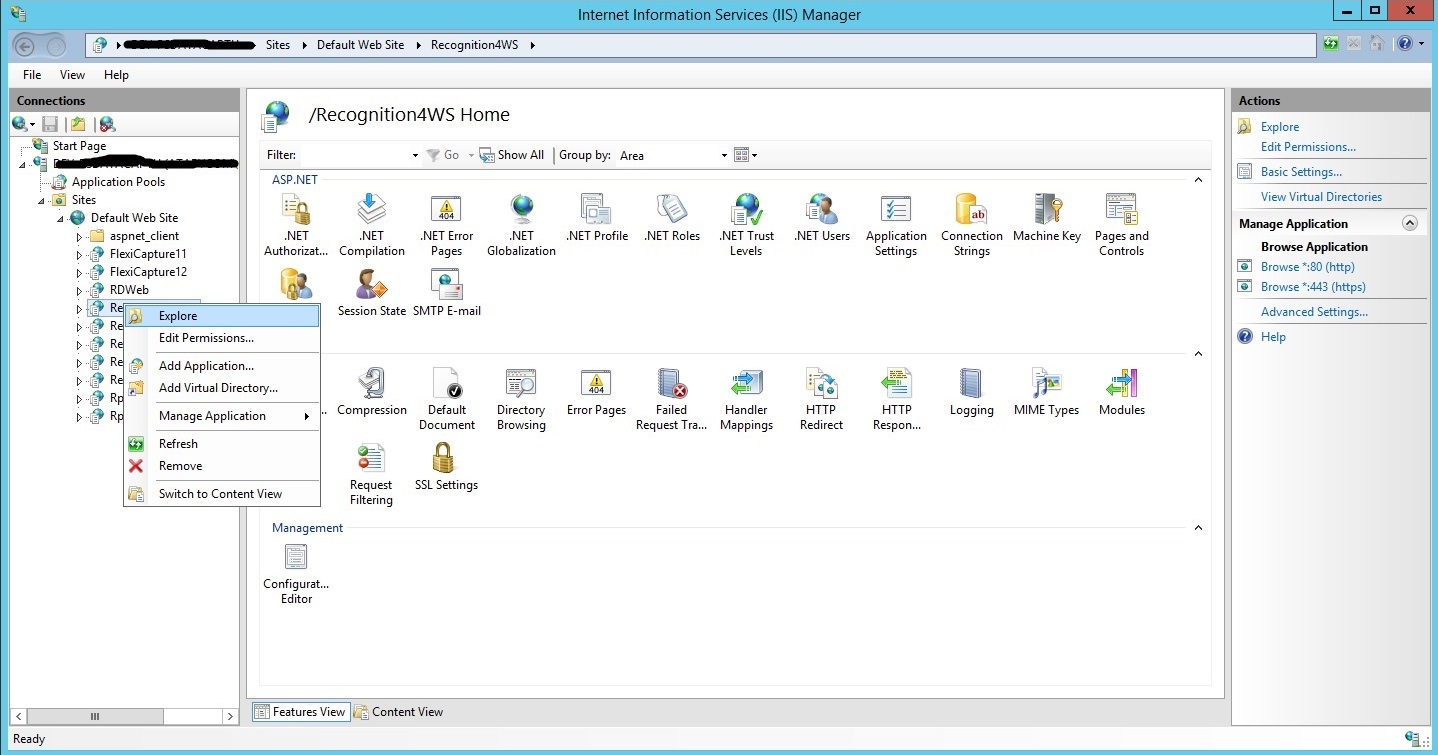Expand the FlexCapture12 tree node
1438x755 pixels.
tap(79, 272)
